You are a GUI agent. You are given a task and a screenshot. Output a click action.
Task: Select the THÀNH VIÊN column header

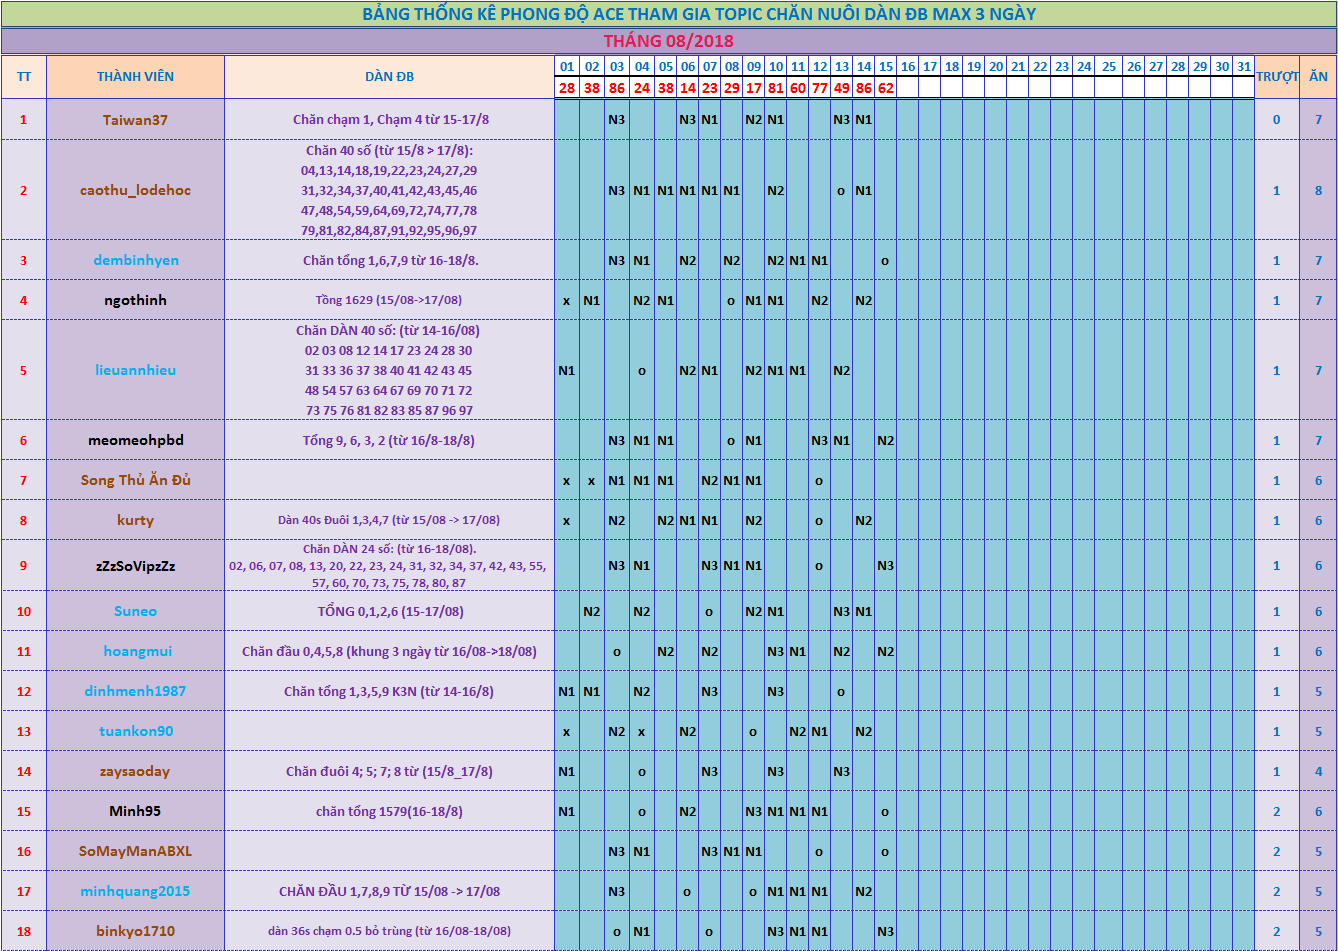[135, 77]
